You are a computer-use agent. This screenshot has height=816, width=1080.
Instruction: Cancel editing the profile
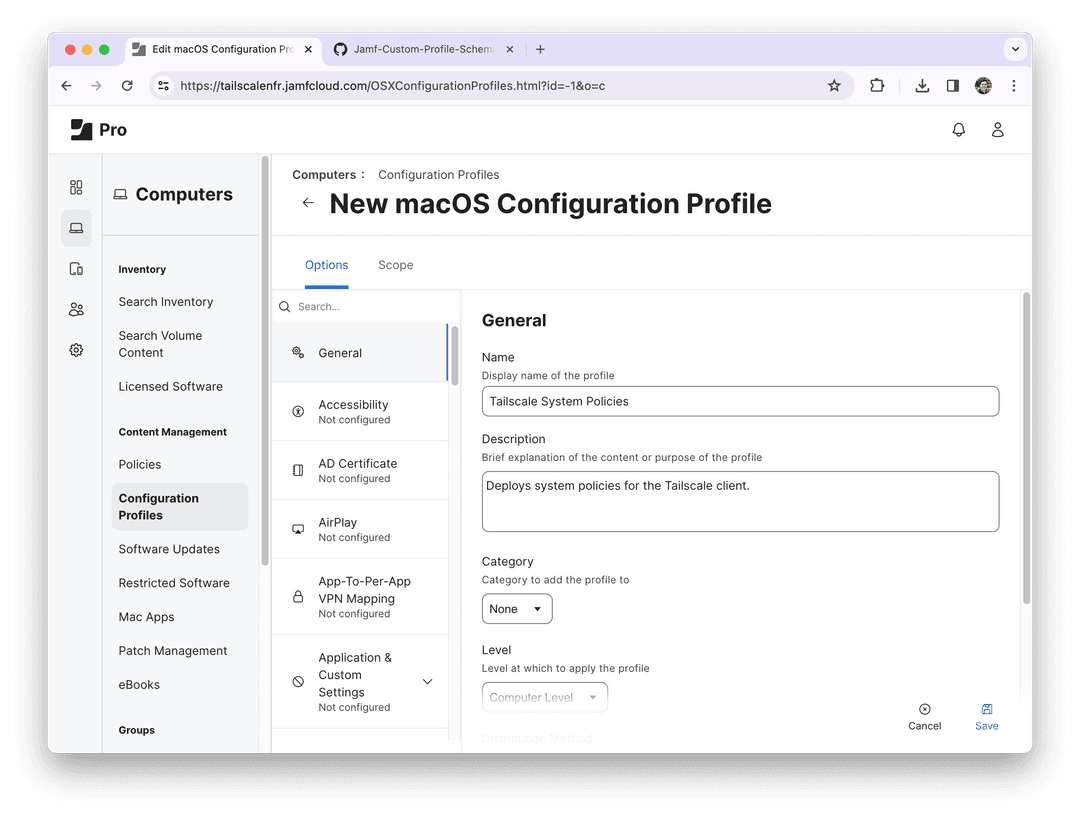[924, 716]
